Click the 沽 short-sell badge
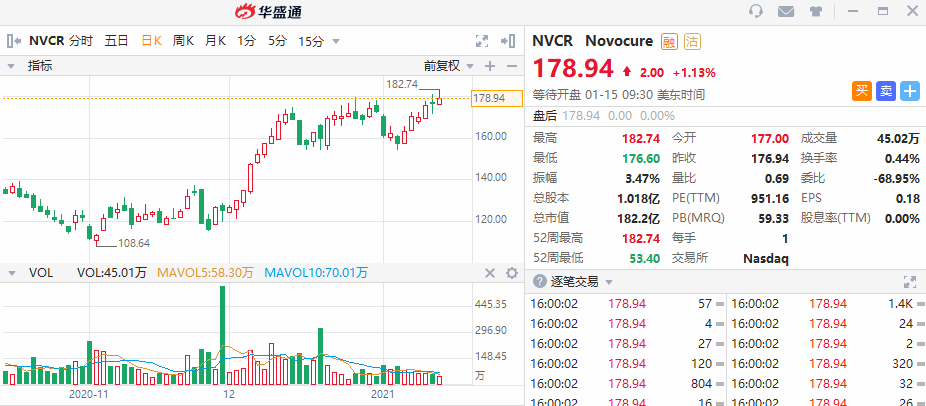The width and height of the screenshot is (926, 406). click(692, 41)
